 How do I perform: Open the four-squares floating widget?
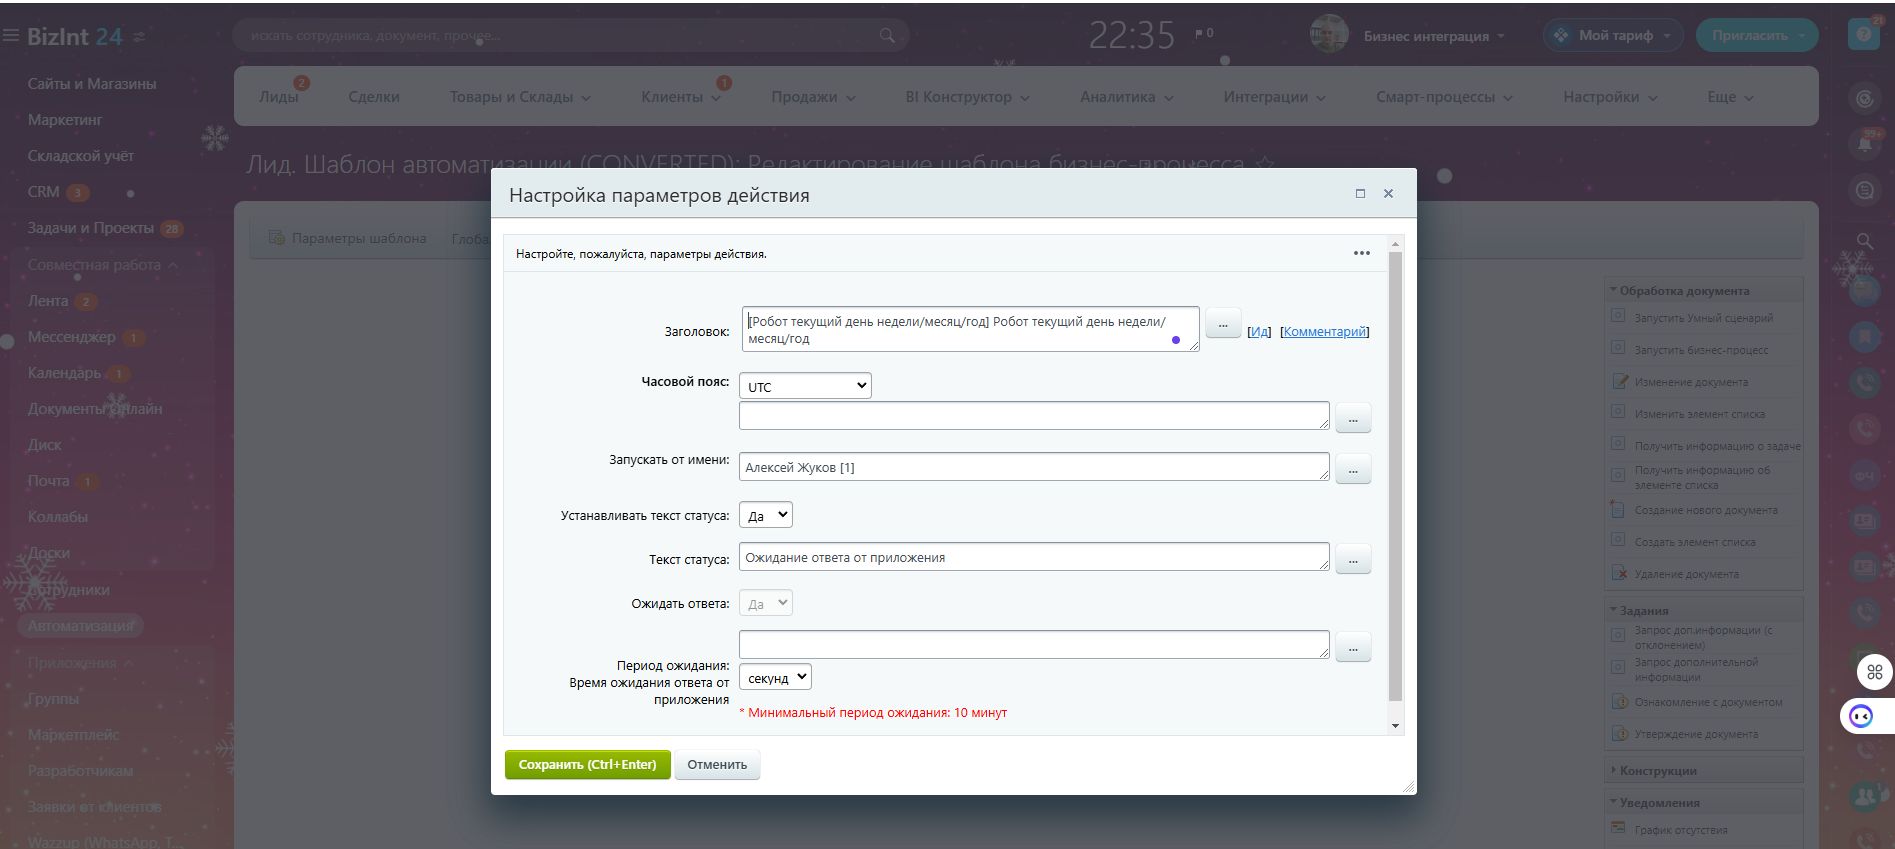(x=1875, y=672)
